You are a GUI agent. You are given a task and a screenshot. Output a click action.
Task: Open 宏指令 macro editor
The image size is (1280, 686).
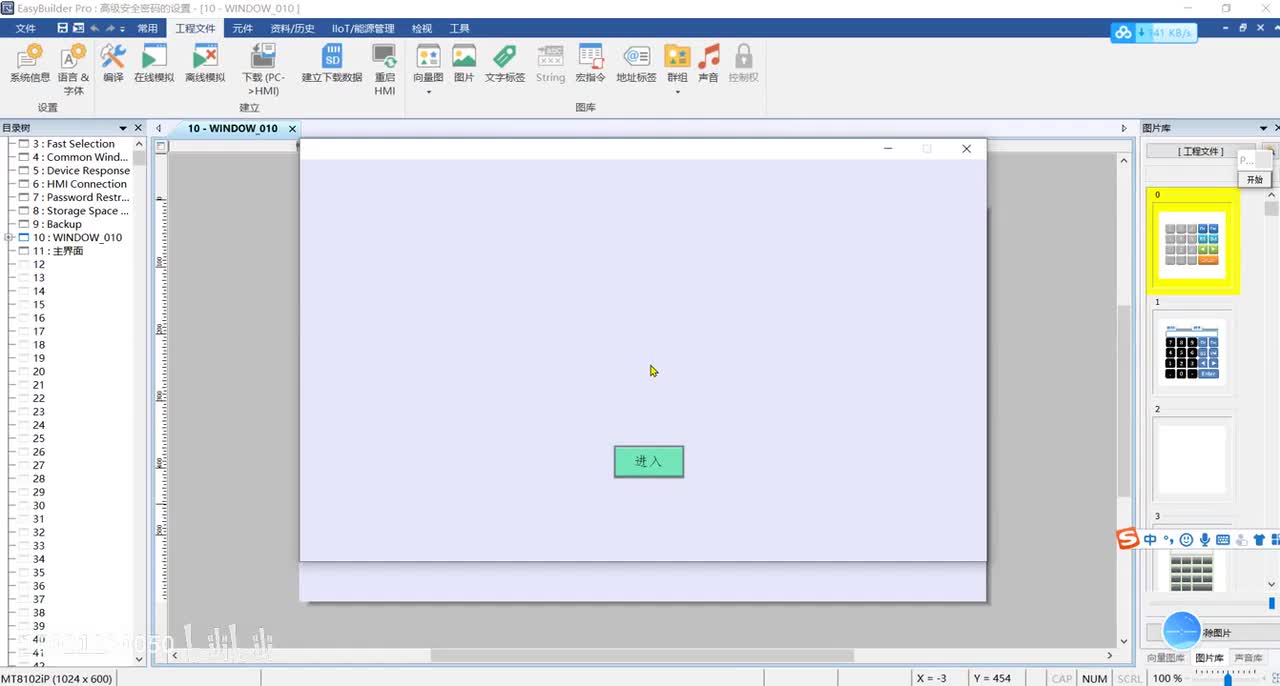591,64
